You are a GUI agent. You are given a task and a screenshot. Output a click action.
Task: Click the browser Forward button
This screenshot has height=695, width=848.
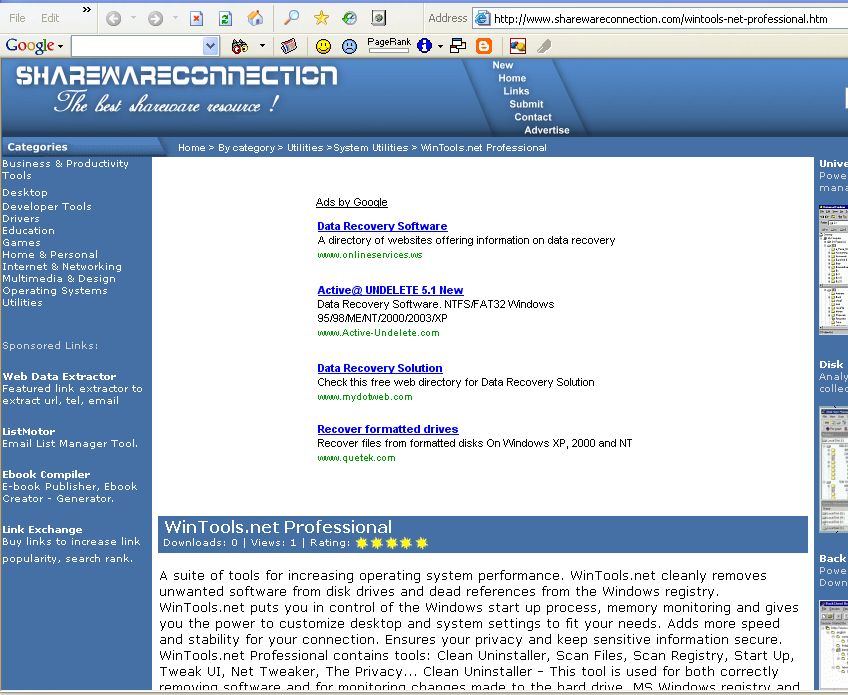155,19
